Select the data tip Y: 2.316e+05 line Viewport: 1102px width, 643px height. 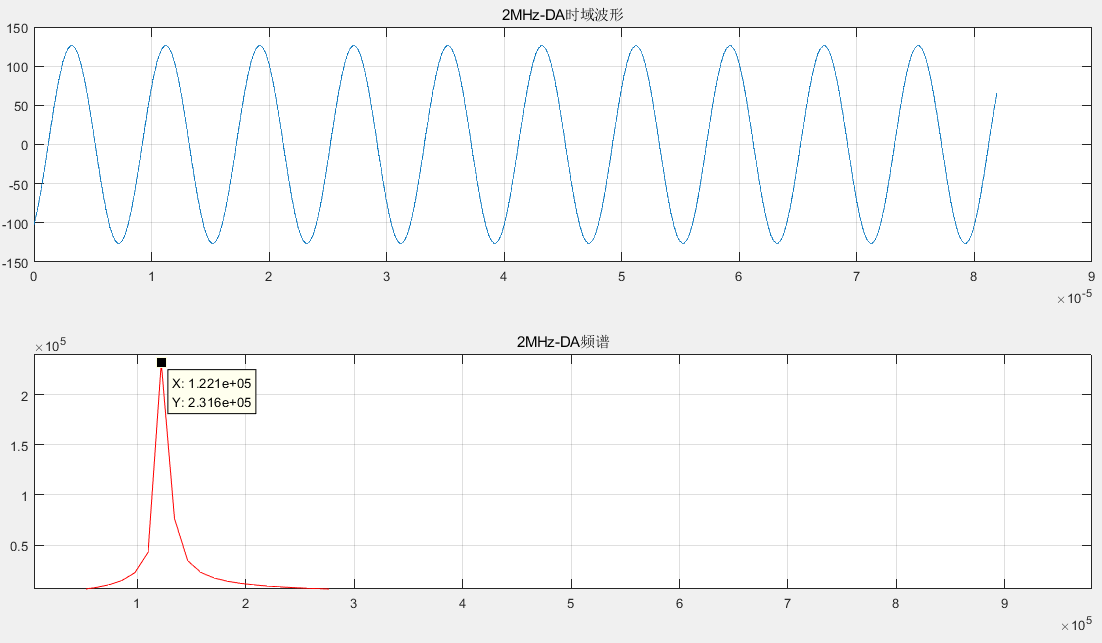click(212, 403)
